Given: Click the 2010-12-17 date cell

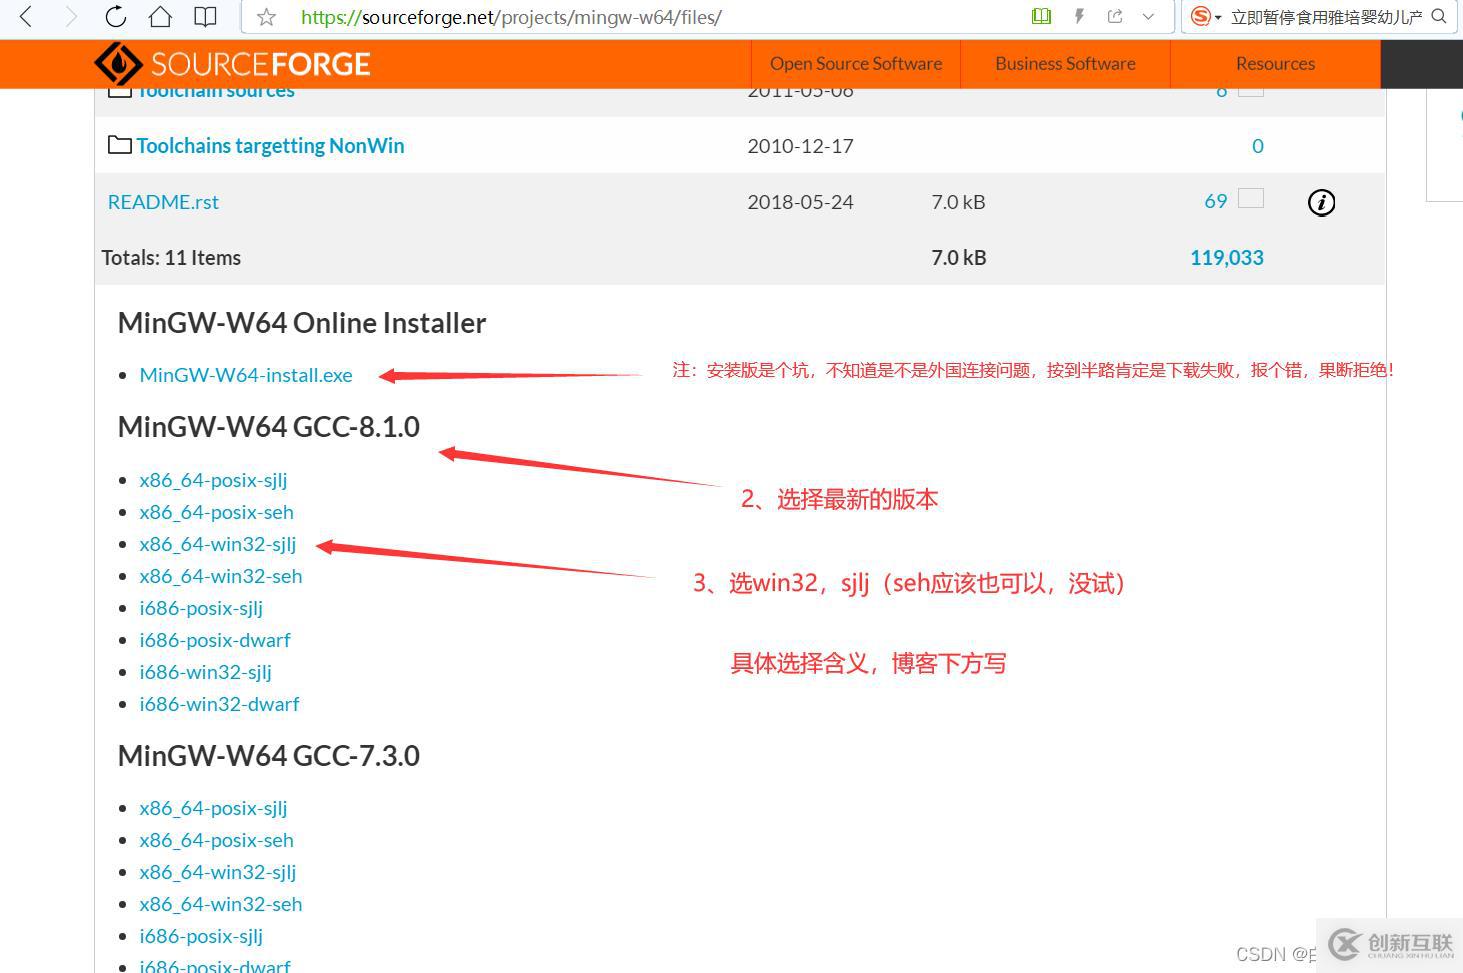Looking at the screenshot, I should click(x=800, y=146).
